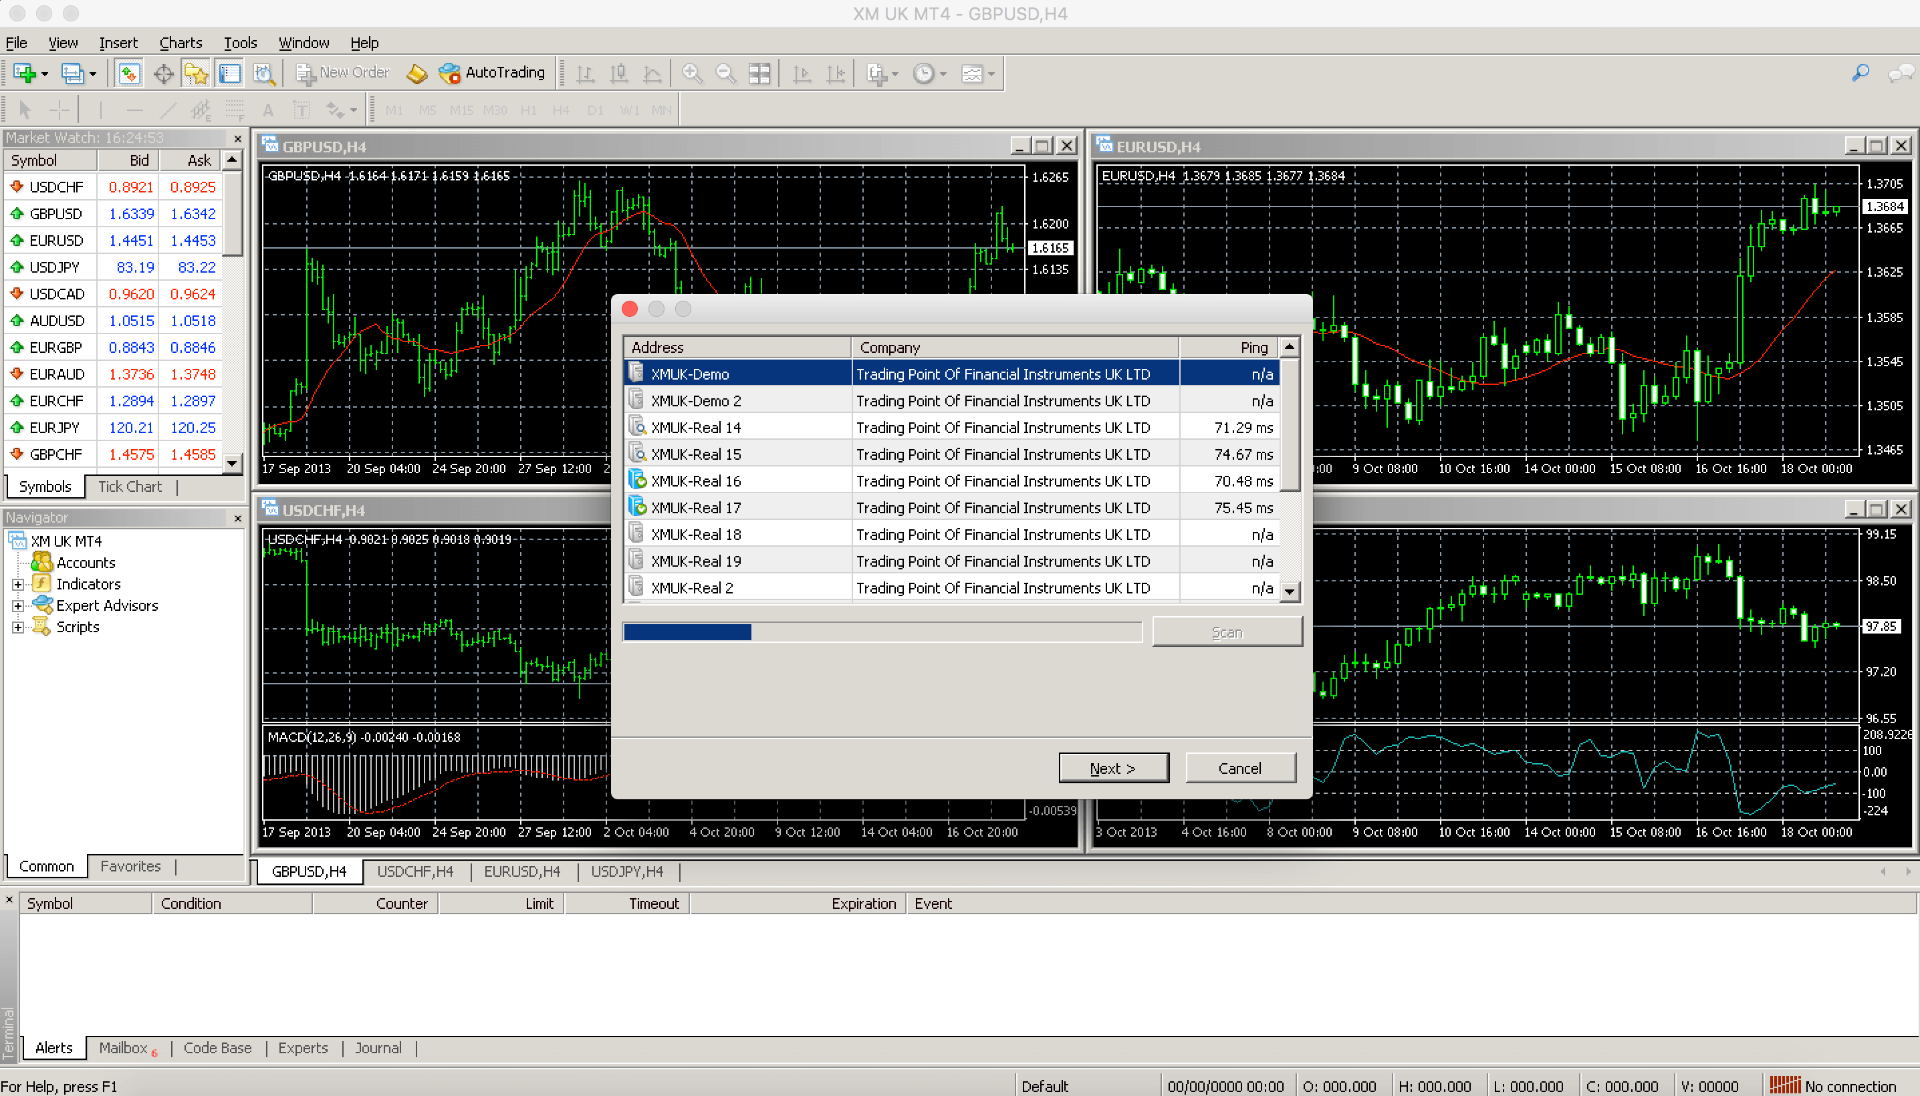Screen dimensions: 1920x1096
Task: Open the Profiles toolbar icon
Action: 72,73
